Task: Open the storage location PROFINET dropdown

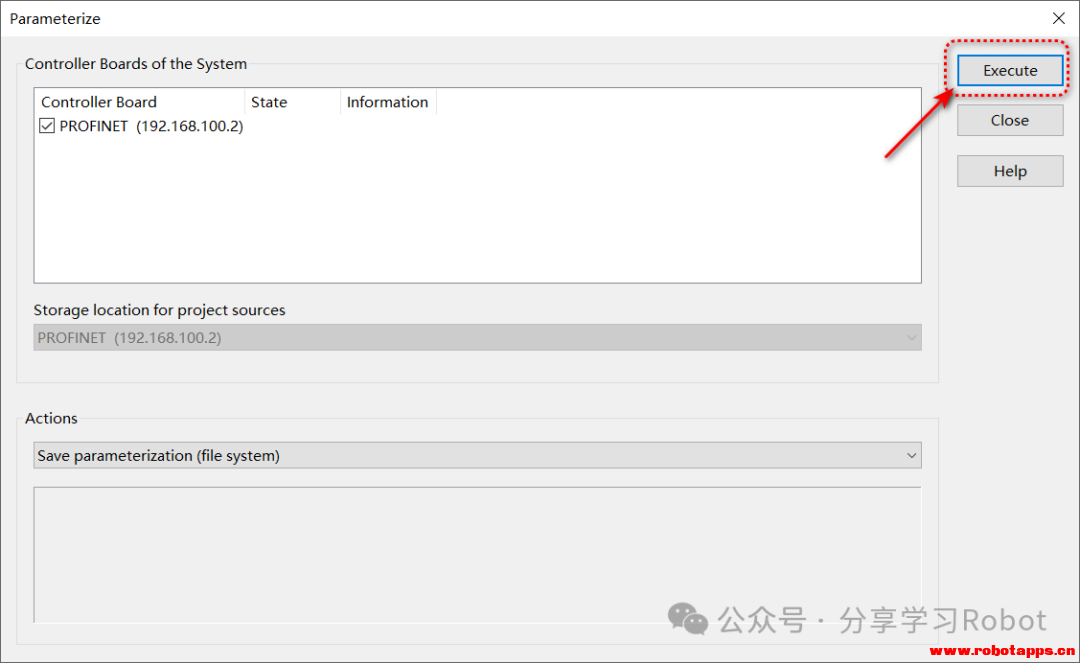Action: click(477, 338)
